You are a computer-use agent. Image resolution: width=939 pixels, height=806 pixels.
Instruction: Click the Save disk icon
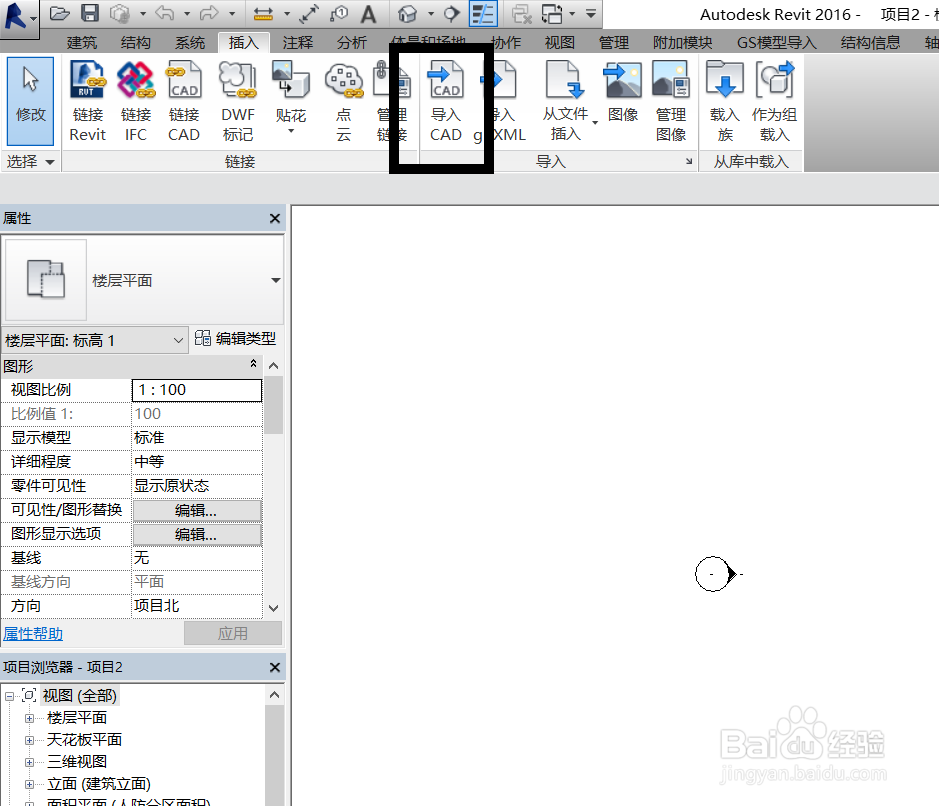(x=90, y=14)
